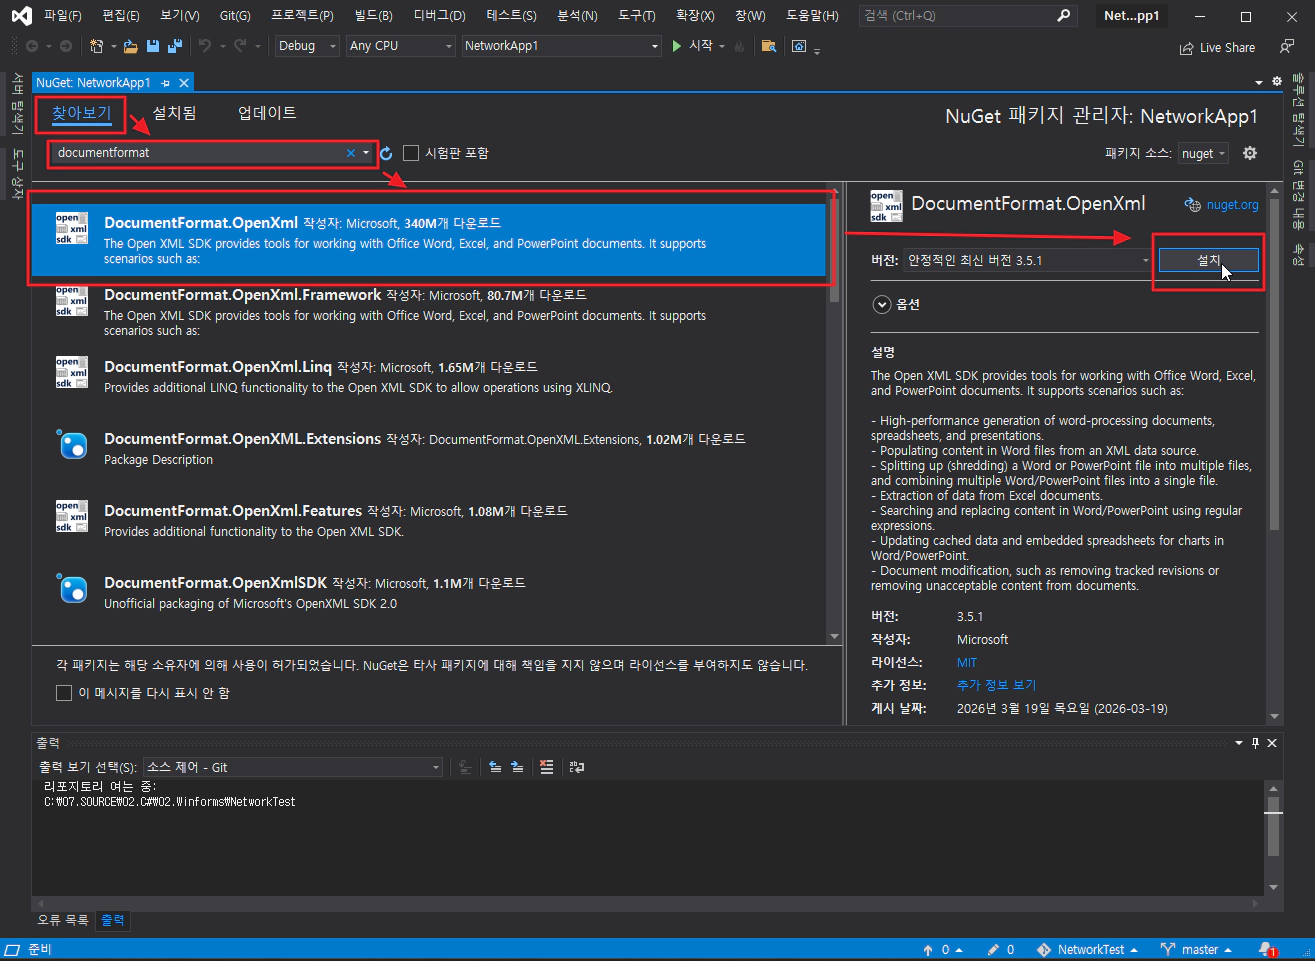Open the File (파일) menu
The image size is (1315, 961).
point(62,16)
